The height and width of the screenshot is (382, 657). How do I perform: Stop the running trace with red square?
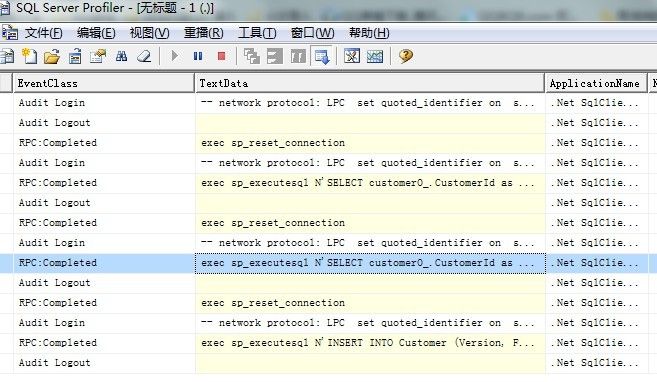coord(222,56)
